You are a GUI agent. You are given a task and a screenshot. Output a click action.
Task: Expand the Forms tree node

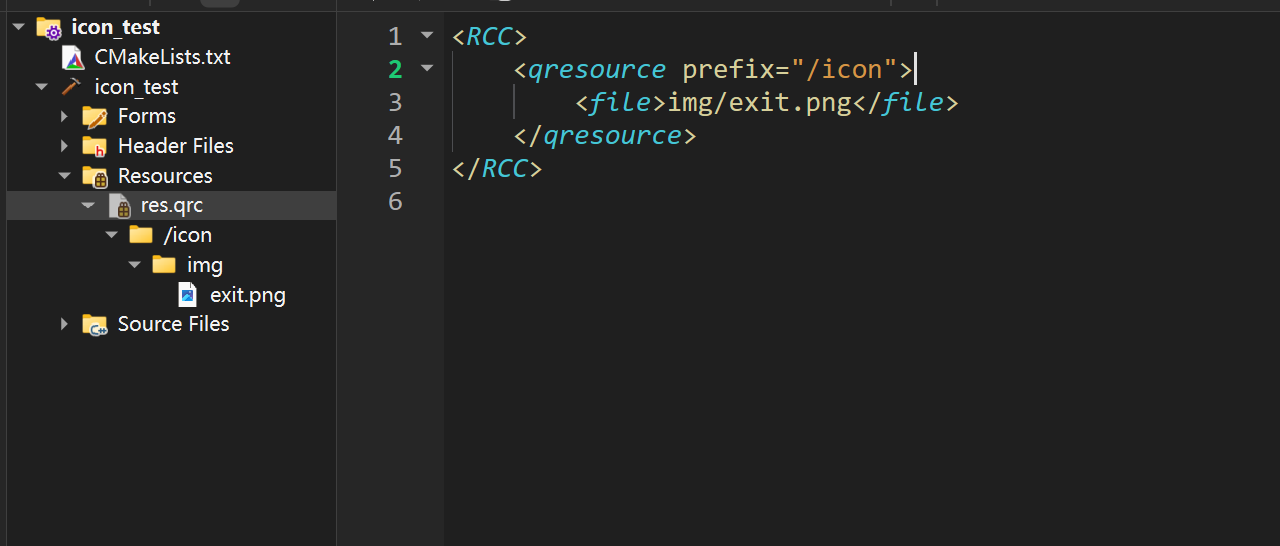click(x=64, y=117)
